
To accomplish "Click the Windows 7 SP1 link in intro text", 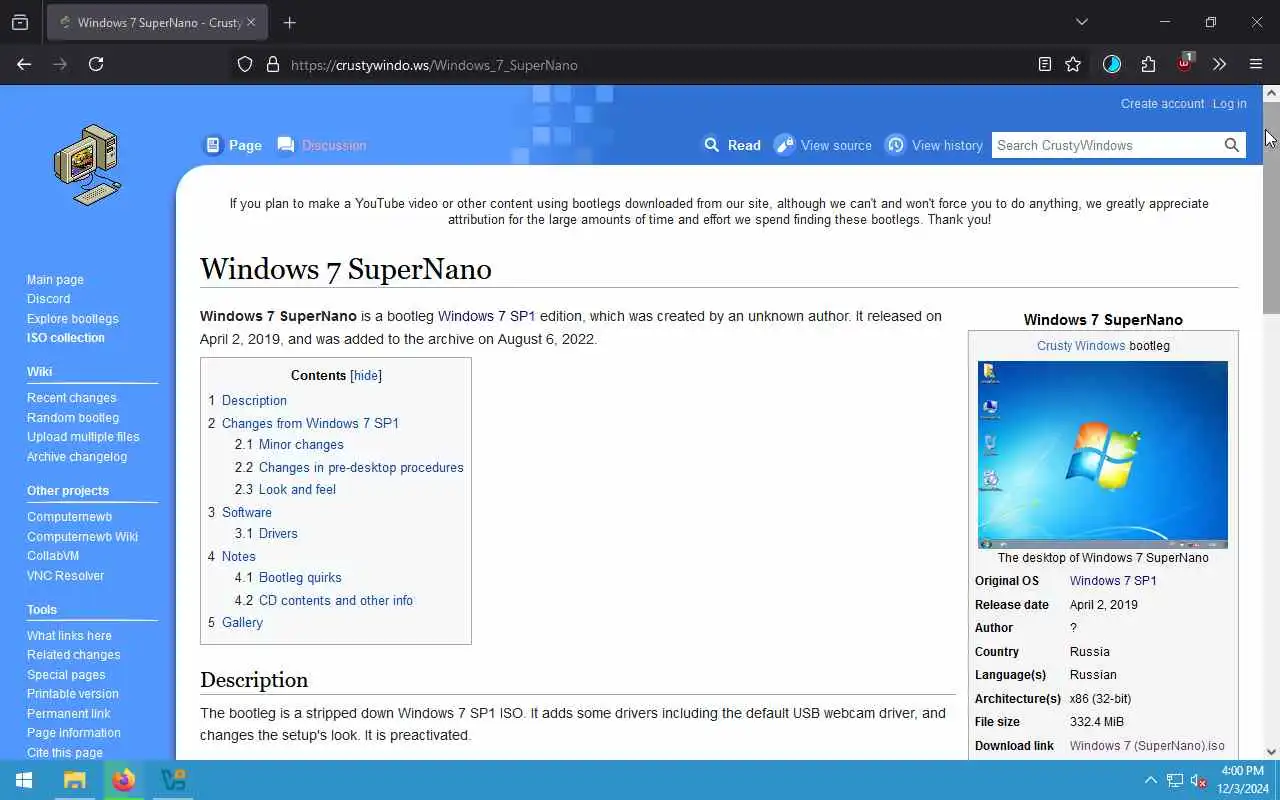I will (486, 316).
